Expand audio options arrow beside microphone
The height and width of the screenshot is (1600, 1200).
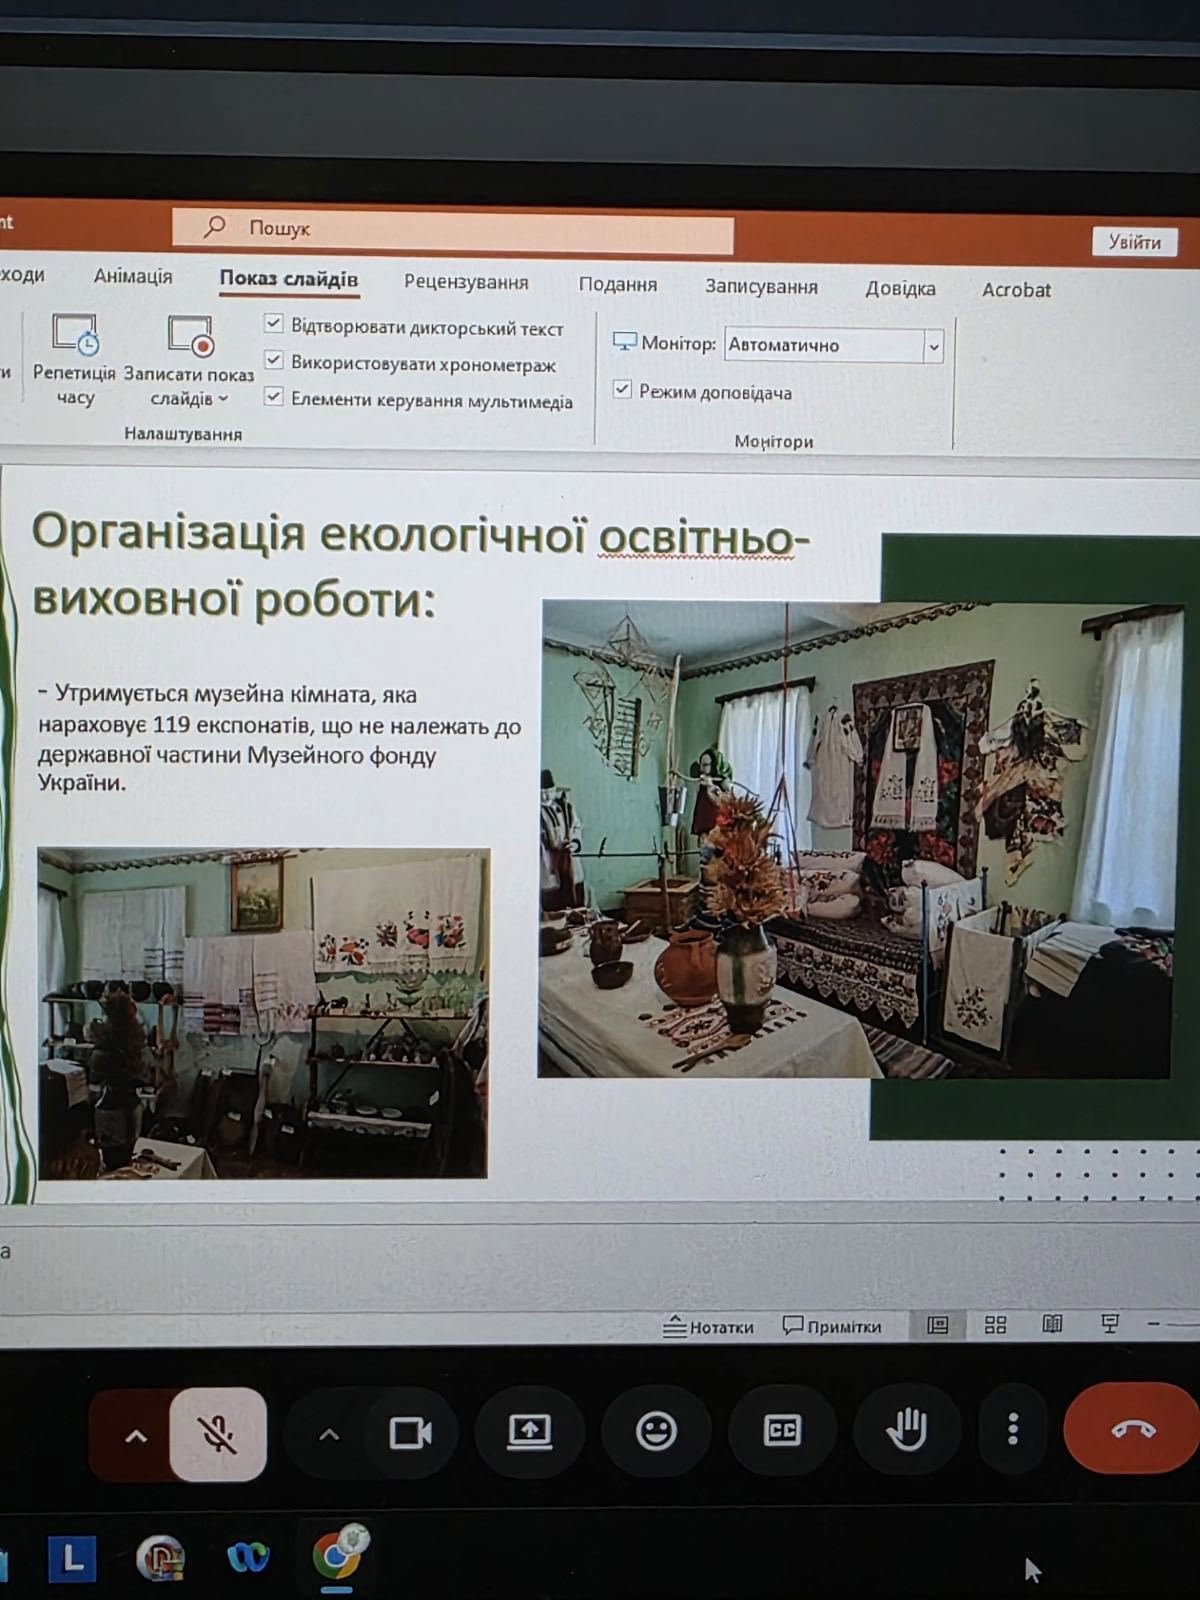point(136,1436)
